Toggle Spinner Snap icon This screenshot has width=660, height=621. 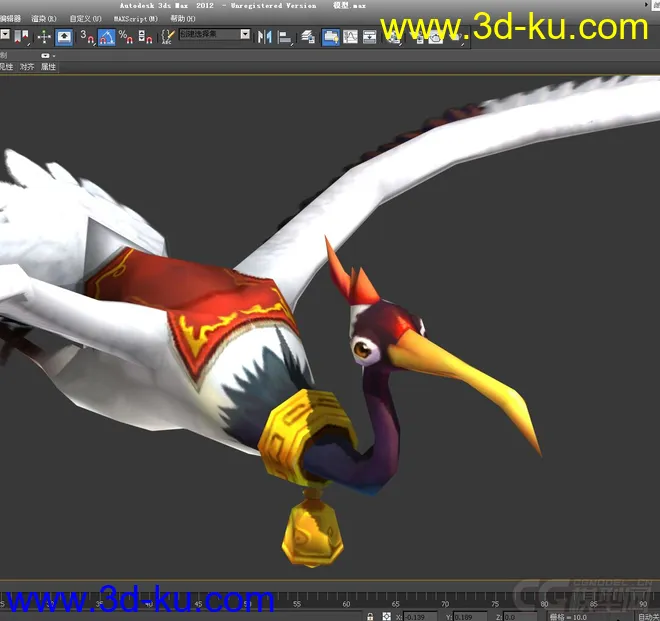145,37
